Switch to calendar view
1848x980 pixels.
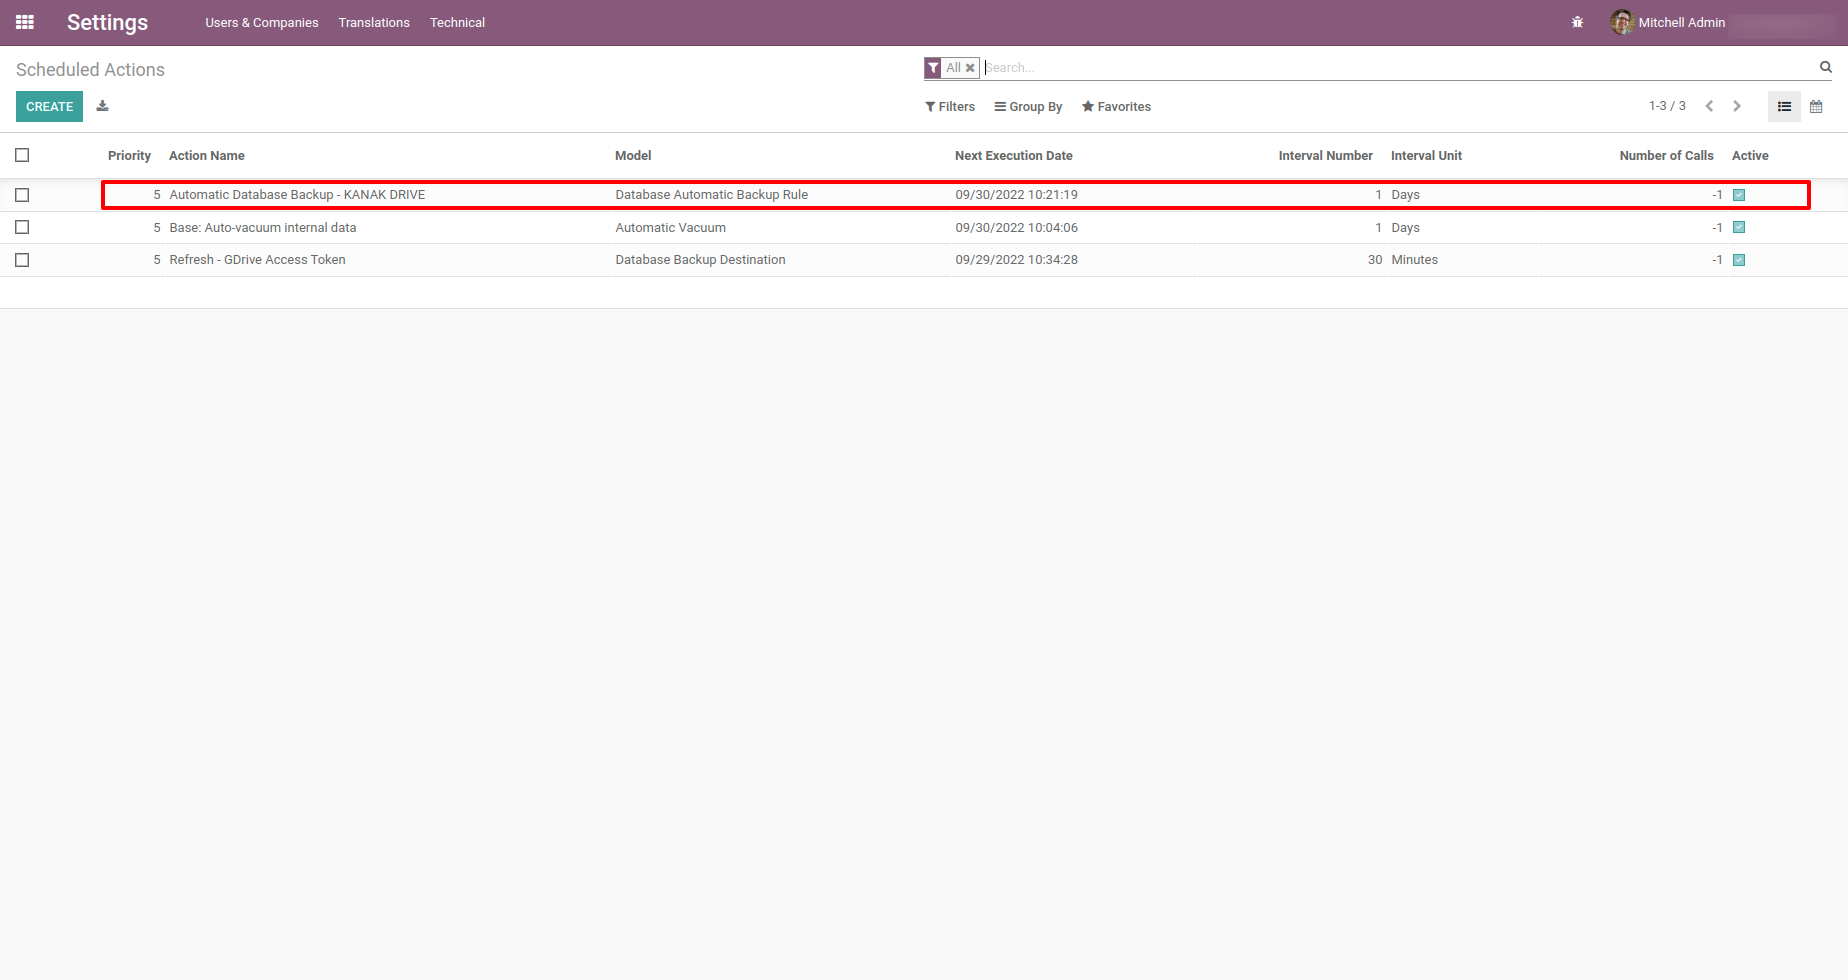click(x=1816, y=106)
